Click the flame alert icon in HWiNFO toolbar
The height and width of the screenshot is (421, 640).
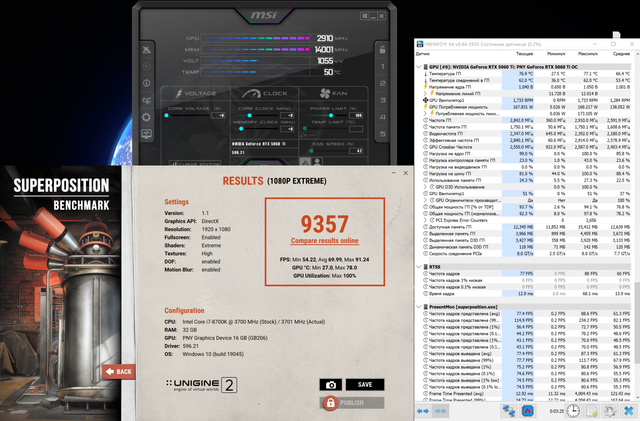click(529, 410)
